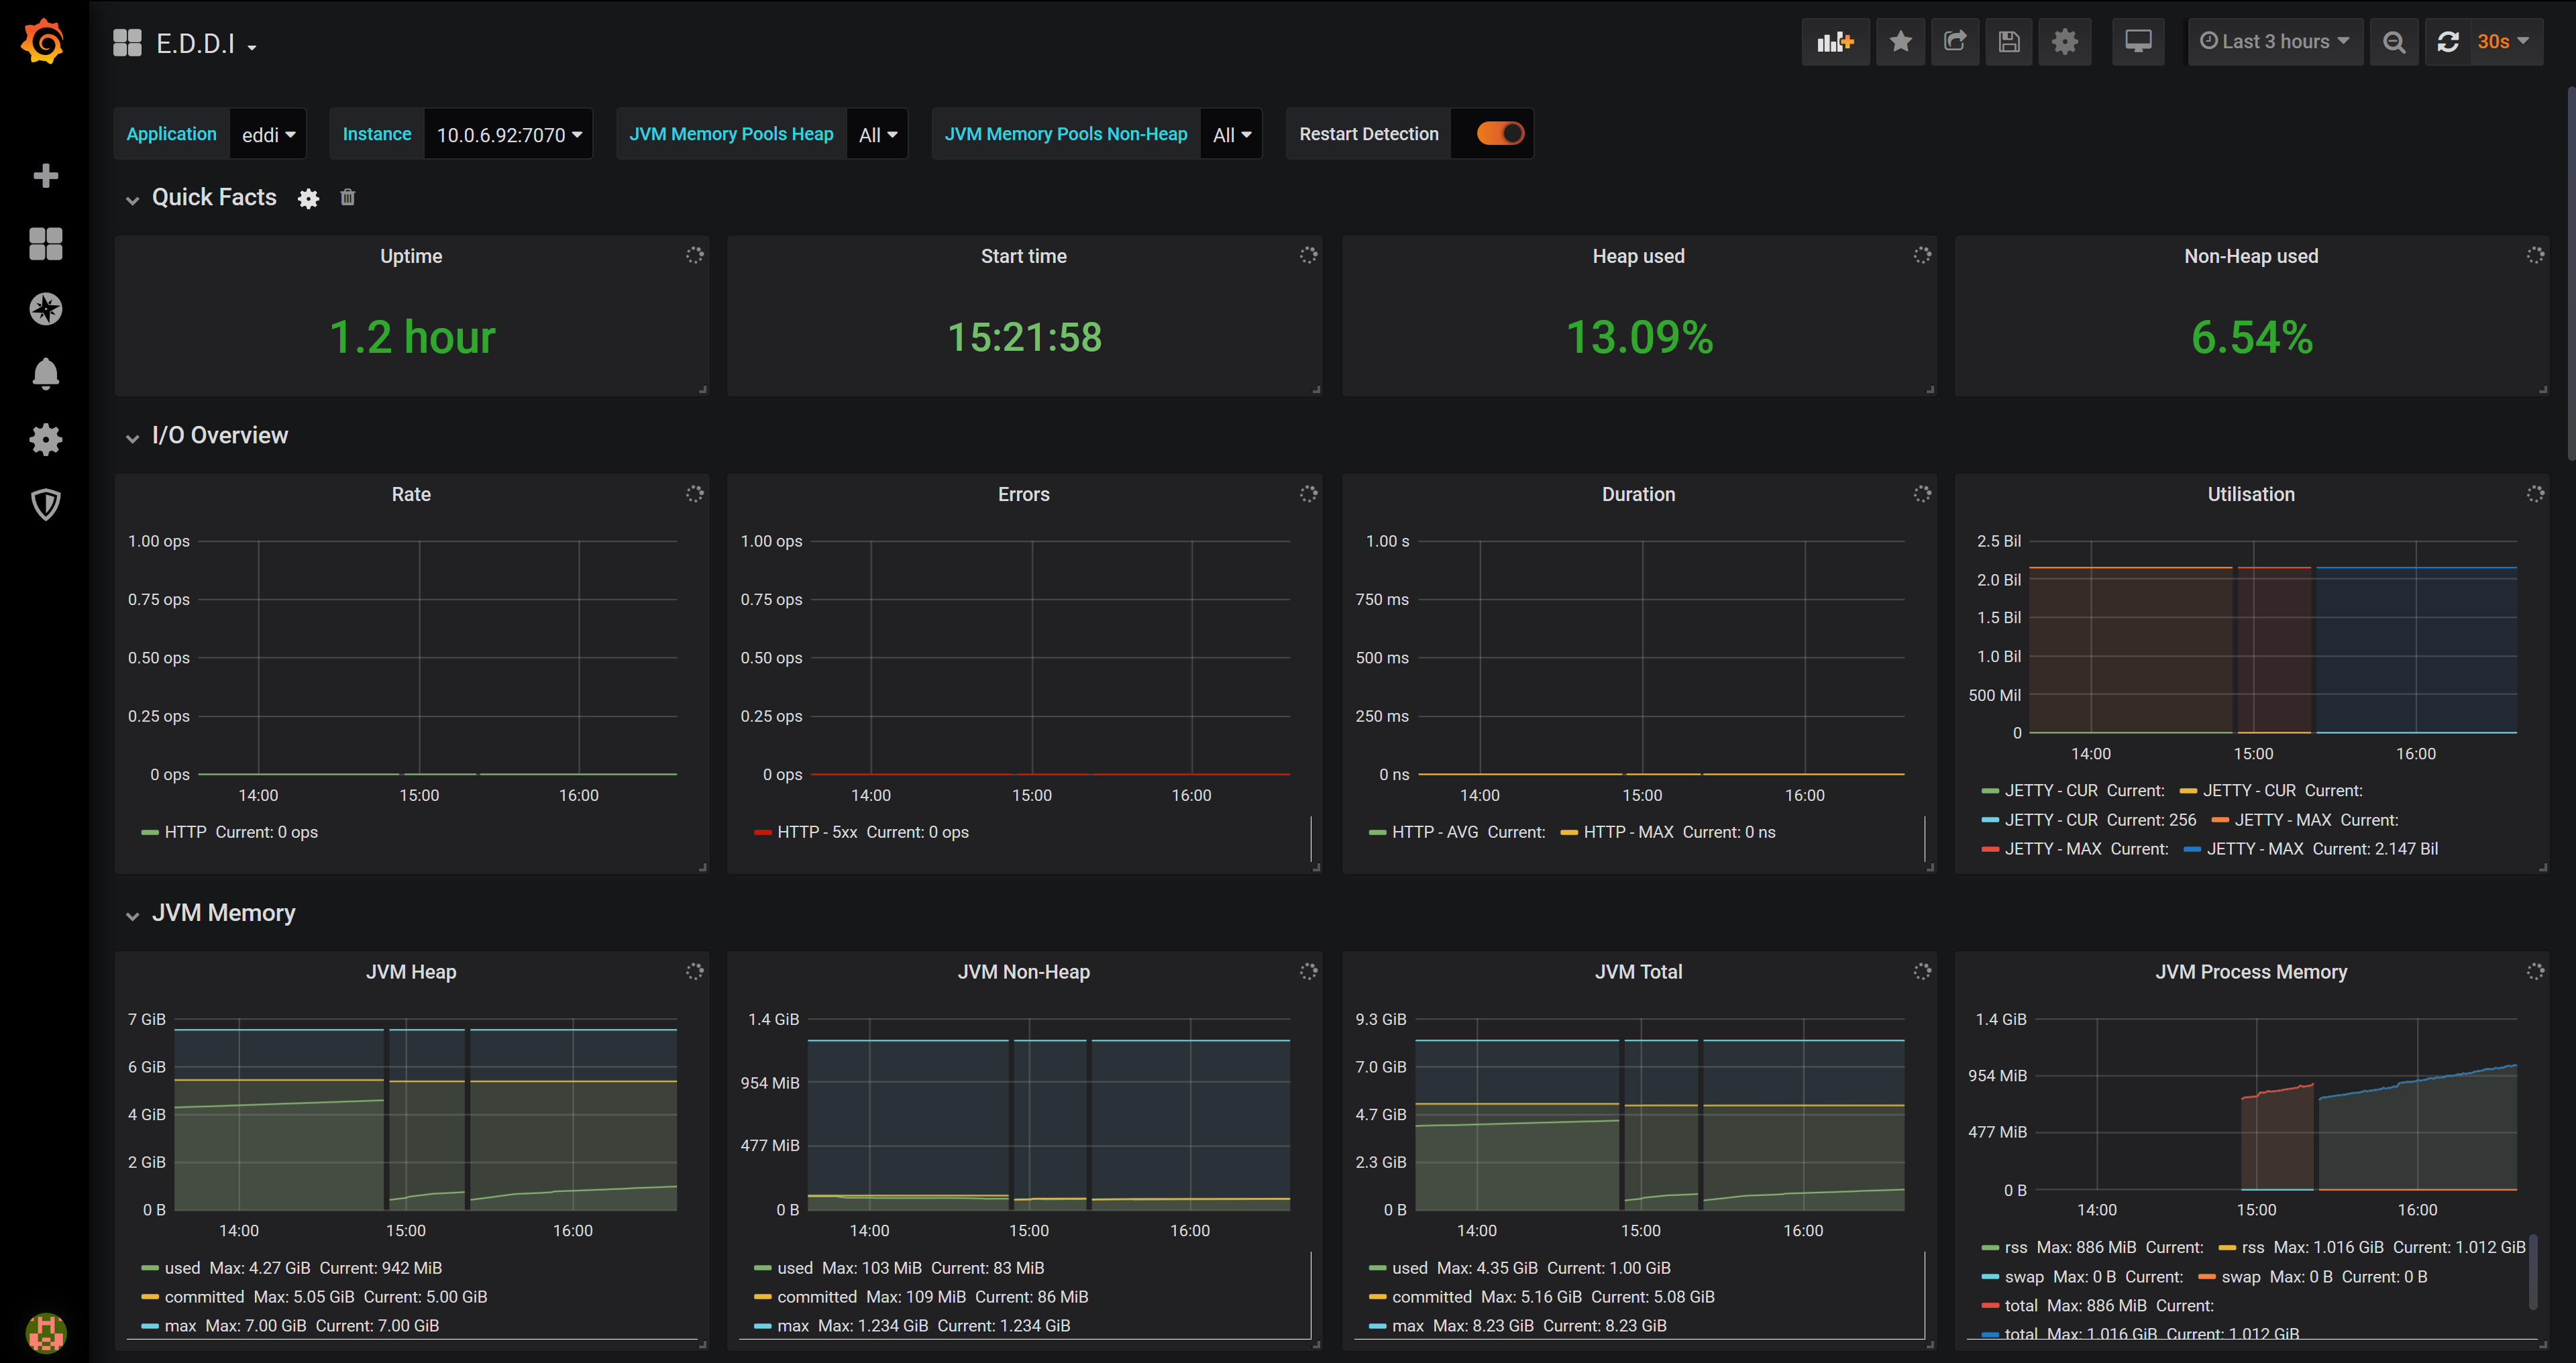Save the dashboard with floppy icon
2576x1363 pixels.
(2009, 42)
